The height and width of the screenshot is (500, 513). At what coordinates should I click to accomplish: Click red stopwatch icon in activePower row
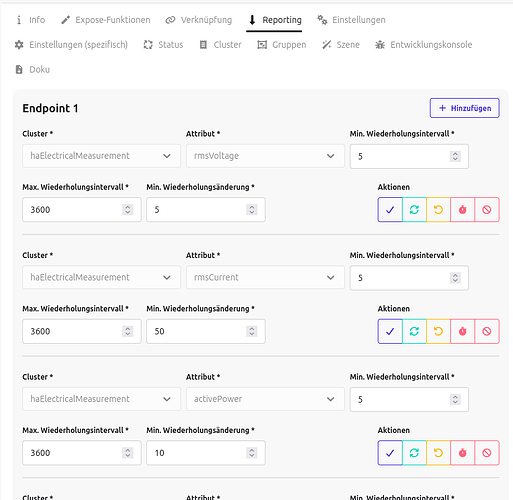(x=462, y=453)
